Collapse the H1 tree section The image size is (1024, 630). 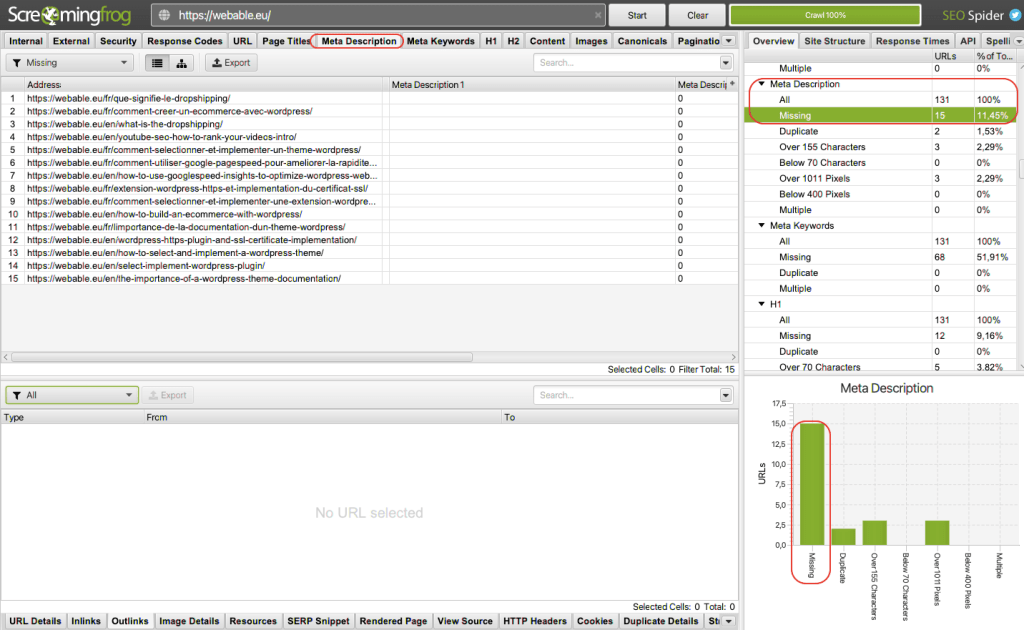point(761,304)
